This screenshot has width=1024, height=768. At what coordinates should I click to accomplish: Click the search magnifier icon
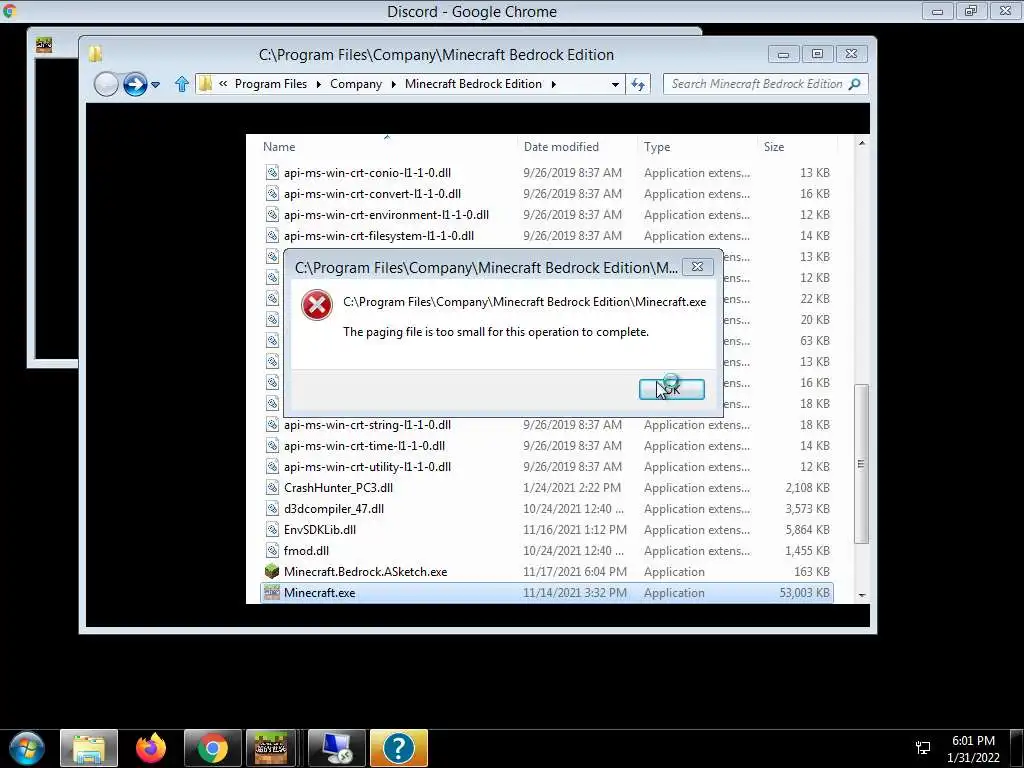tap(855, 84)
